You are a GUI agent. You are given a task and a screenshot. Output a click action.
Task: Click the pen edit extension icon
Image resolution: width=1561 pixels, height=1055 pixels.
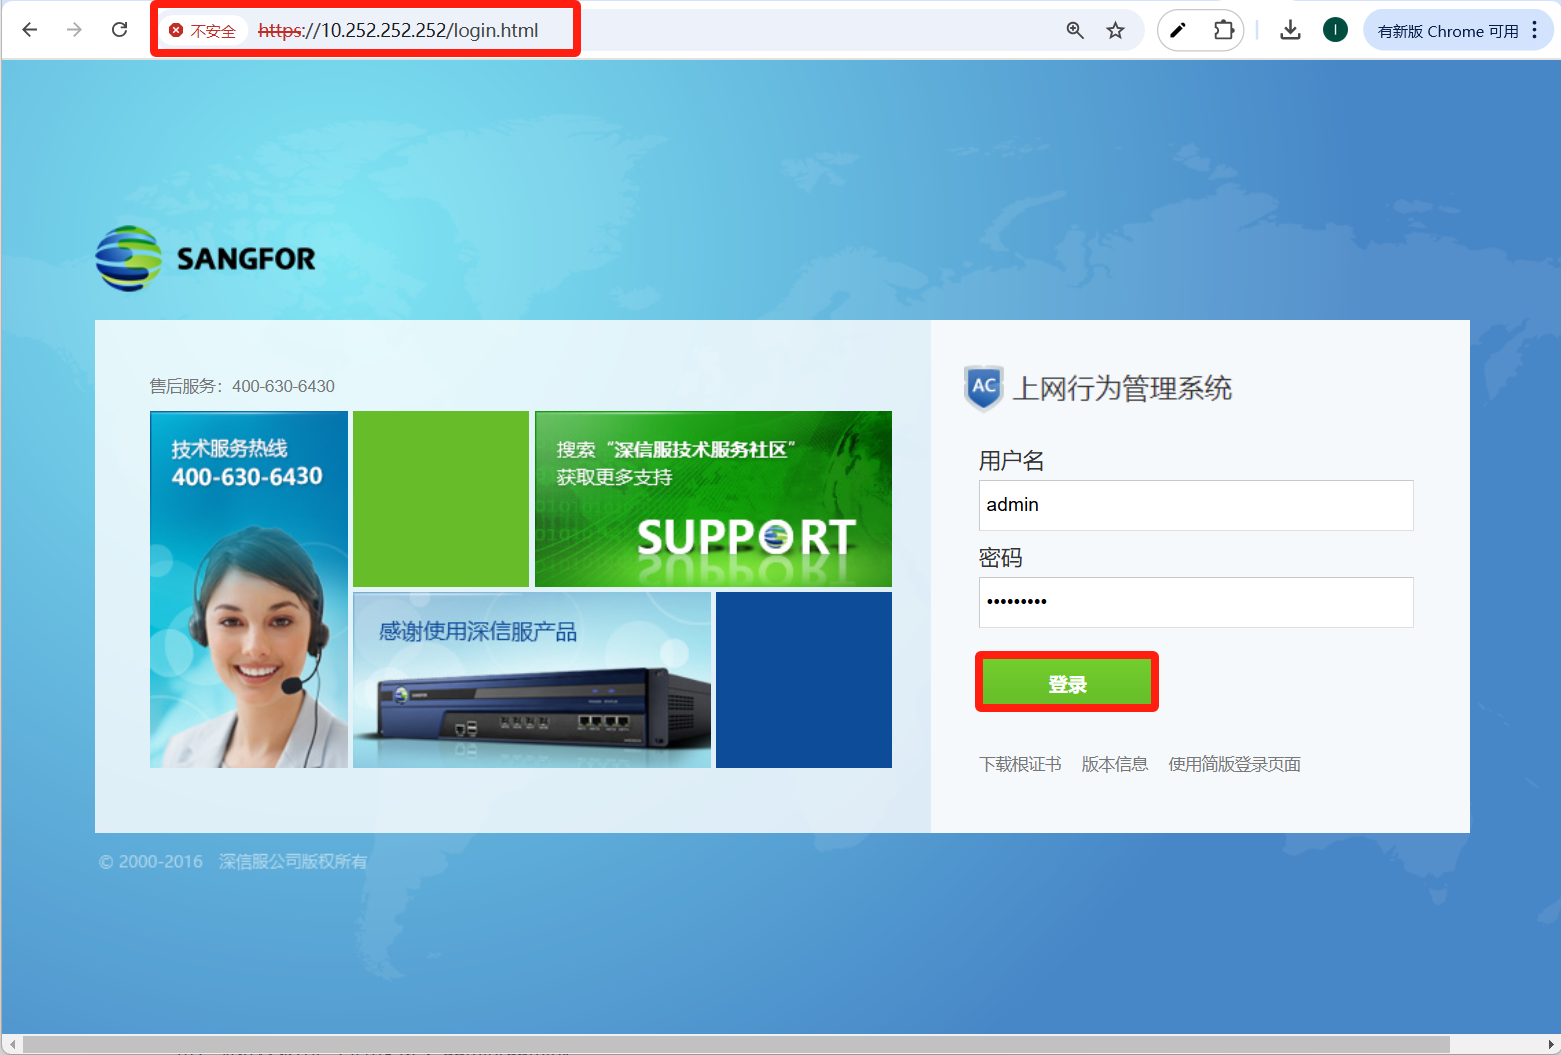pyautogui.click(x=1178, y=31)
